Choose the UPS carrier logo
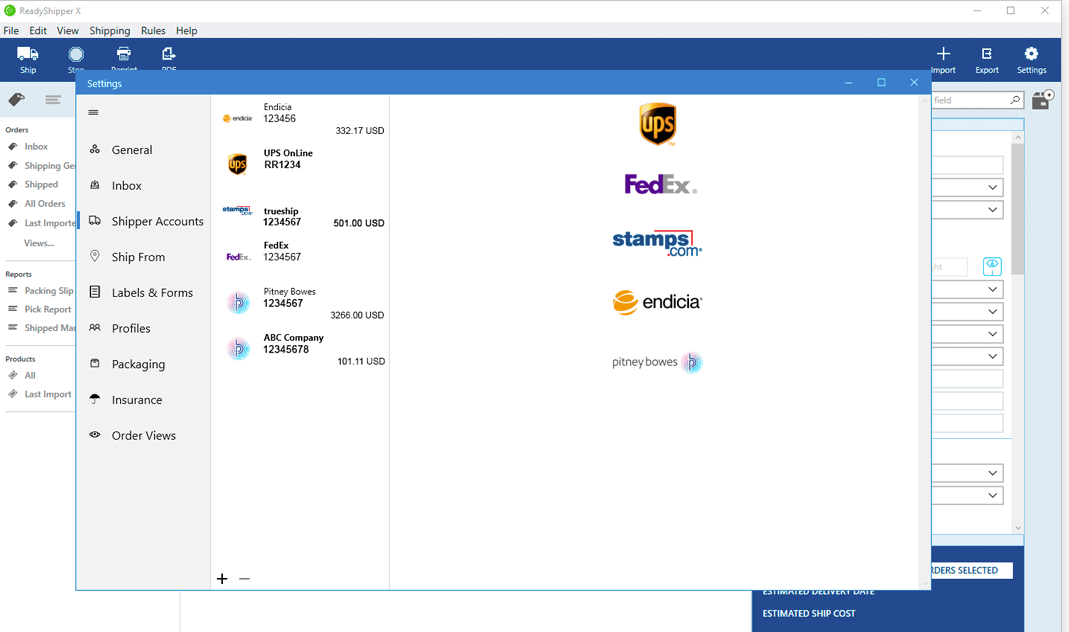The width and height of the screenshot is (1069, 632). (x=657, y=124)
